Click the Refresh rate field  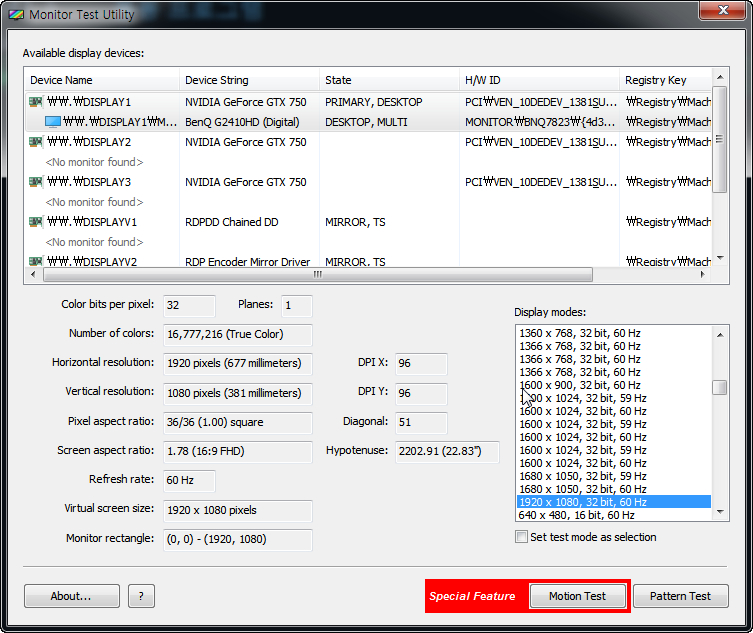point(189,481)
